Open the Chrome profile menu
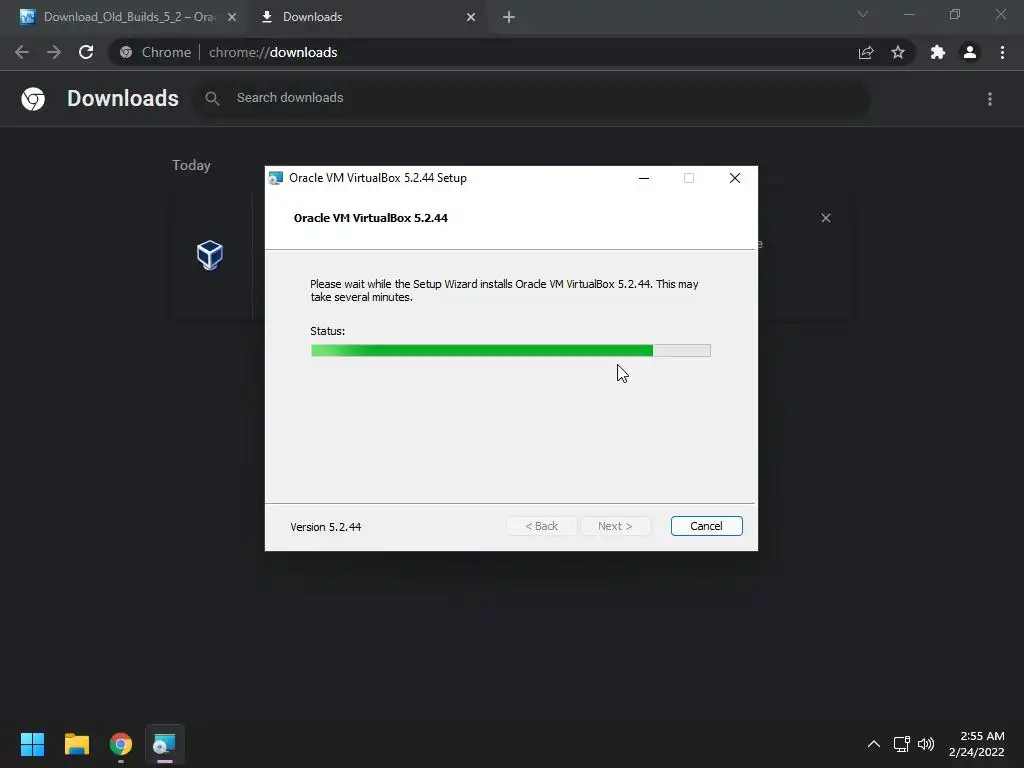This screenshot has width=1024, height=768. coord(970,52)
